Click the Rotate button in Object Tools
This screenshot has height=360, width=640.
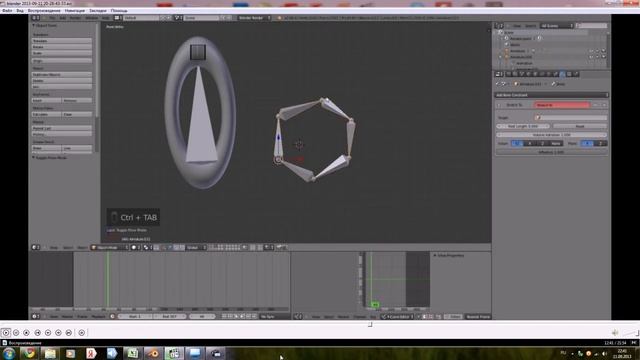(x=62, y=47)
